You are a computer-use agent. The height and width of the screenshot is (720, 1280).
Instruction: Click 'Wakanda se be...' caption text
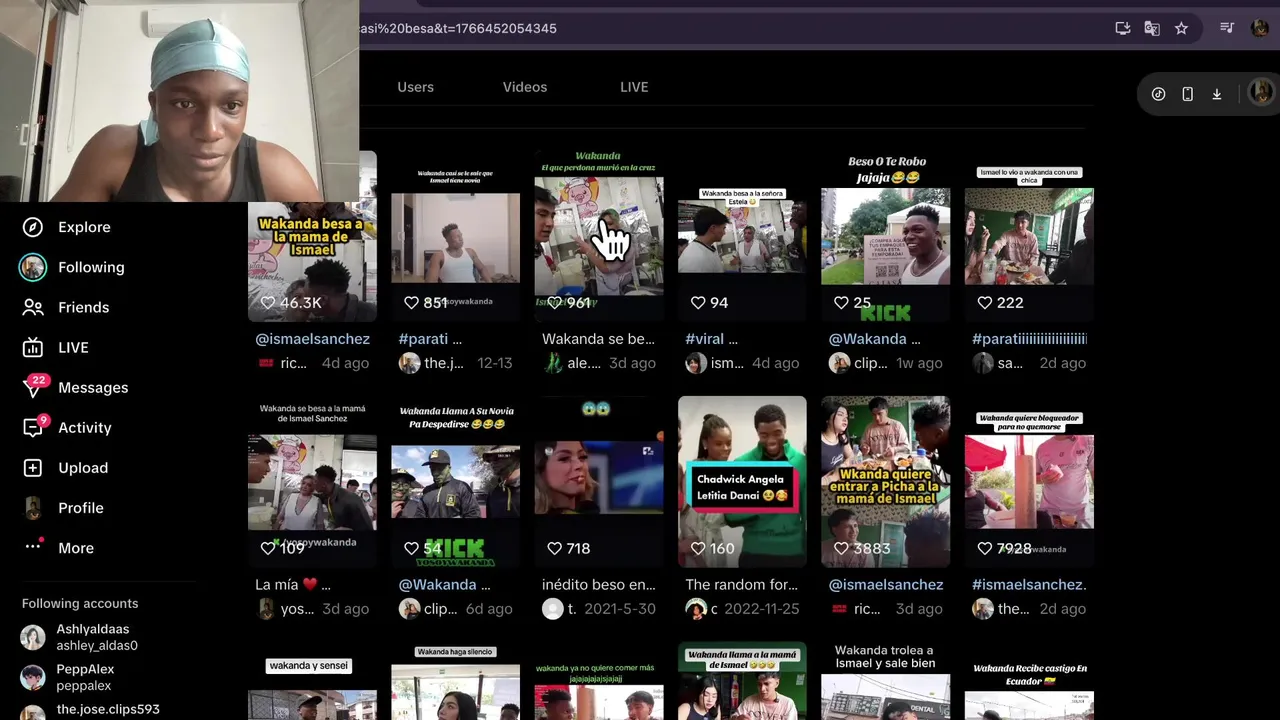598,339
